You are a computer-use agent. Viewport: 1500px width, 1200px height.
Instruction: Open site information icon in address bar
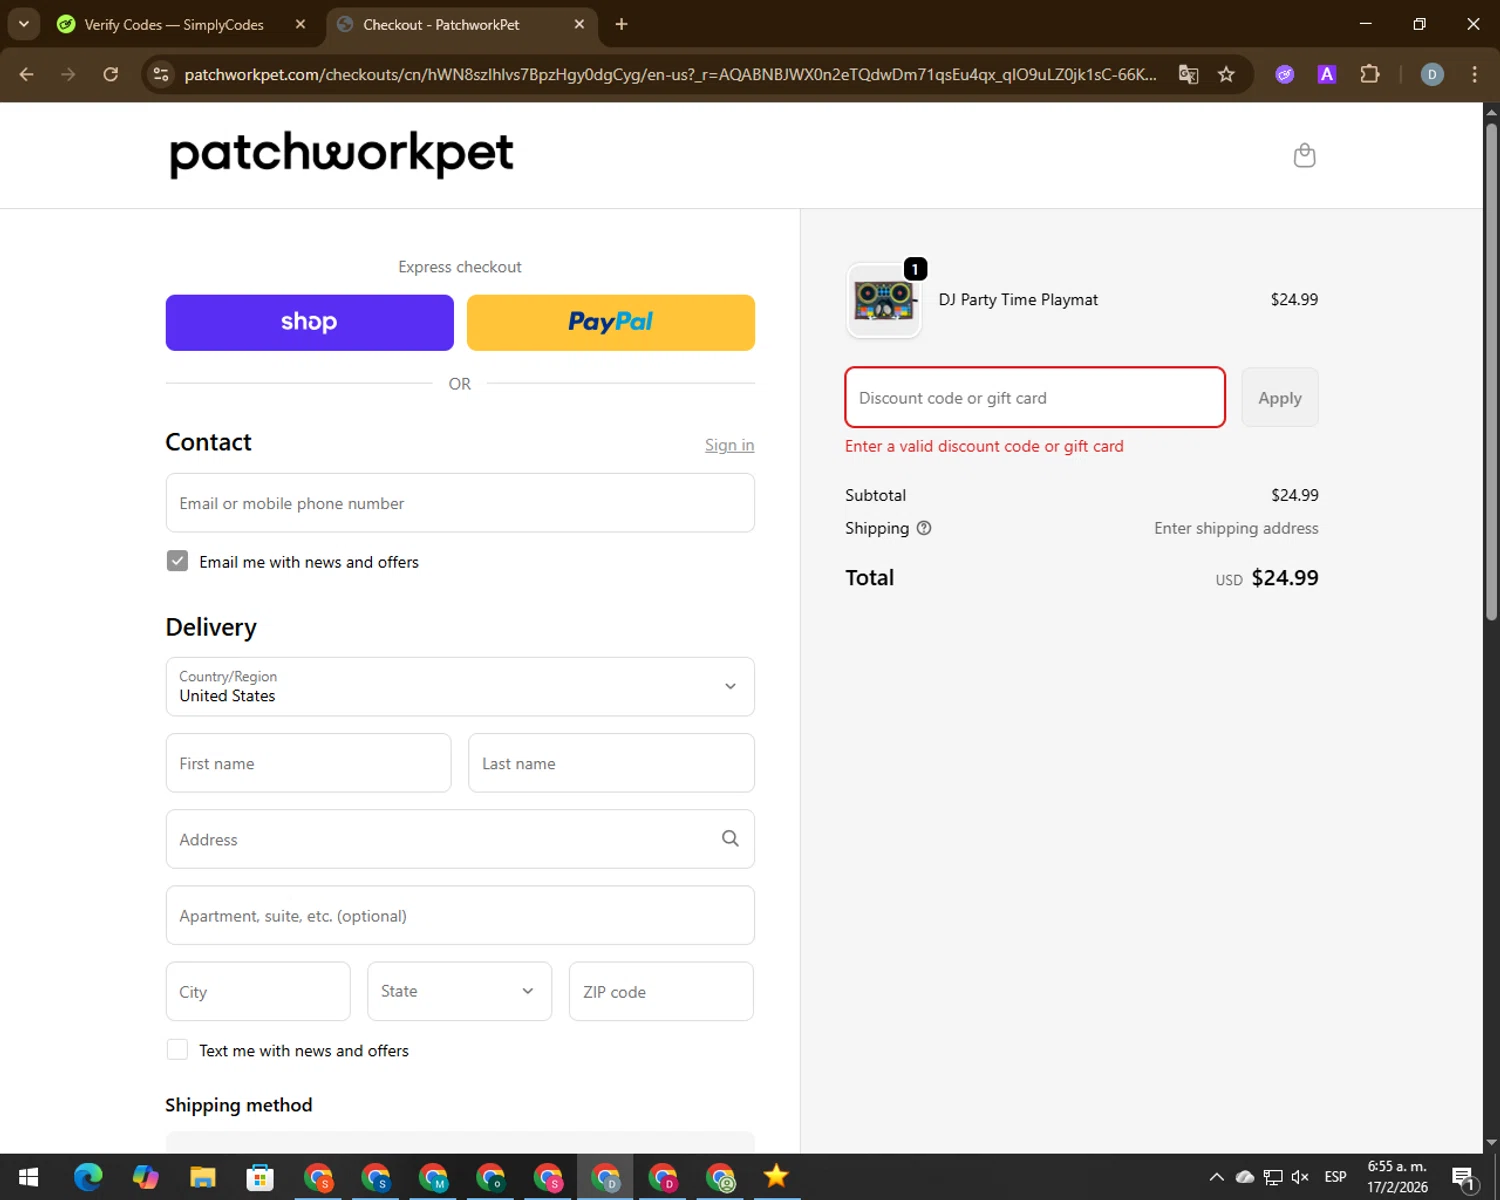click(x=161, y=74)
